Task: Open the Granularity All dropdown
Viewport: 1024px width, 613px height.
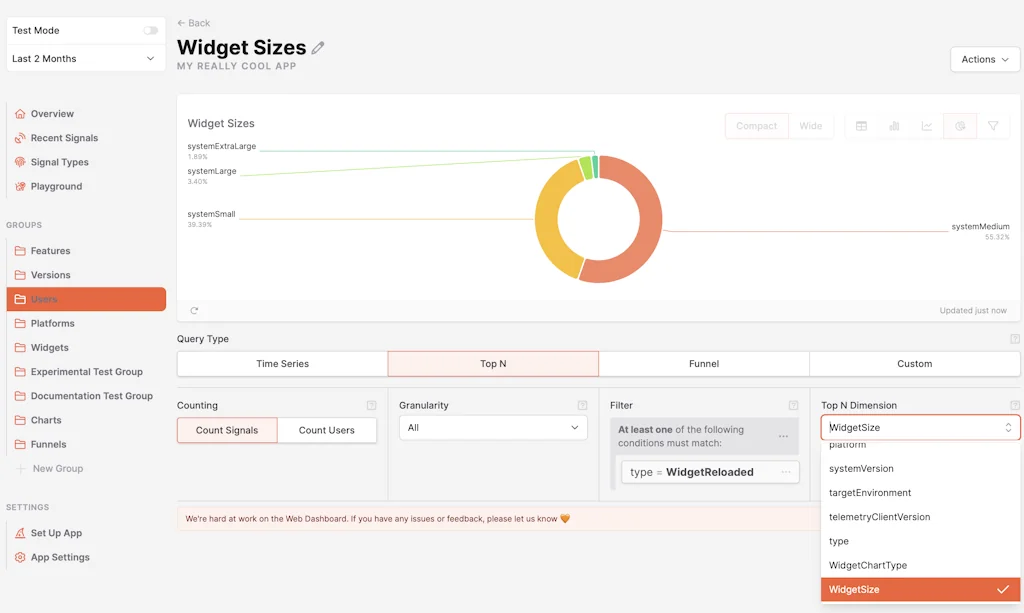Action: [x=493, y=428]
